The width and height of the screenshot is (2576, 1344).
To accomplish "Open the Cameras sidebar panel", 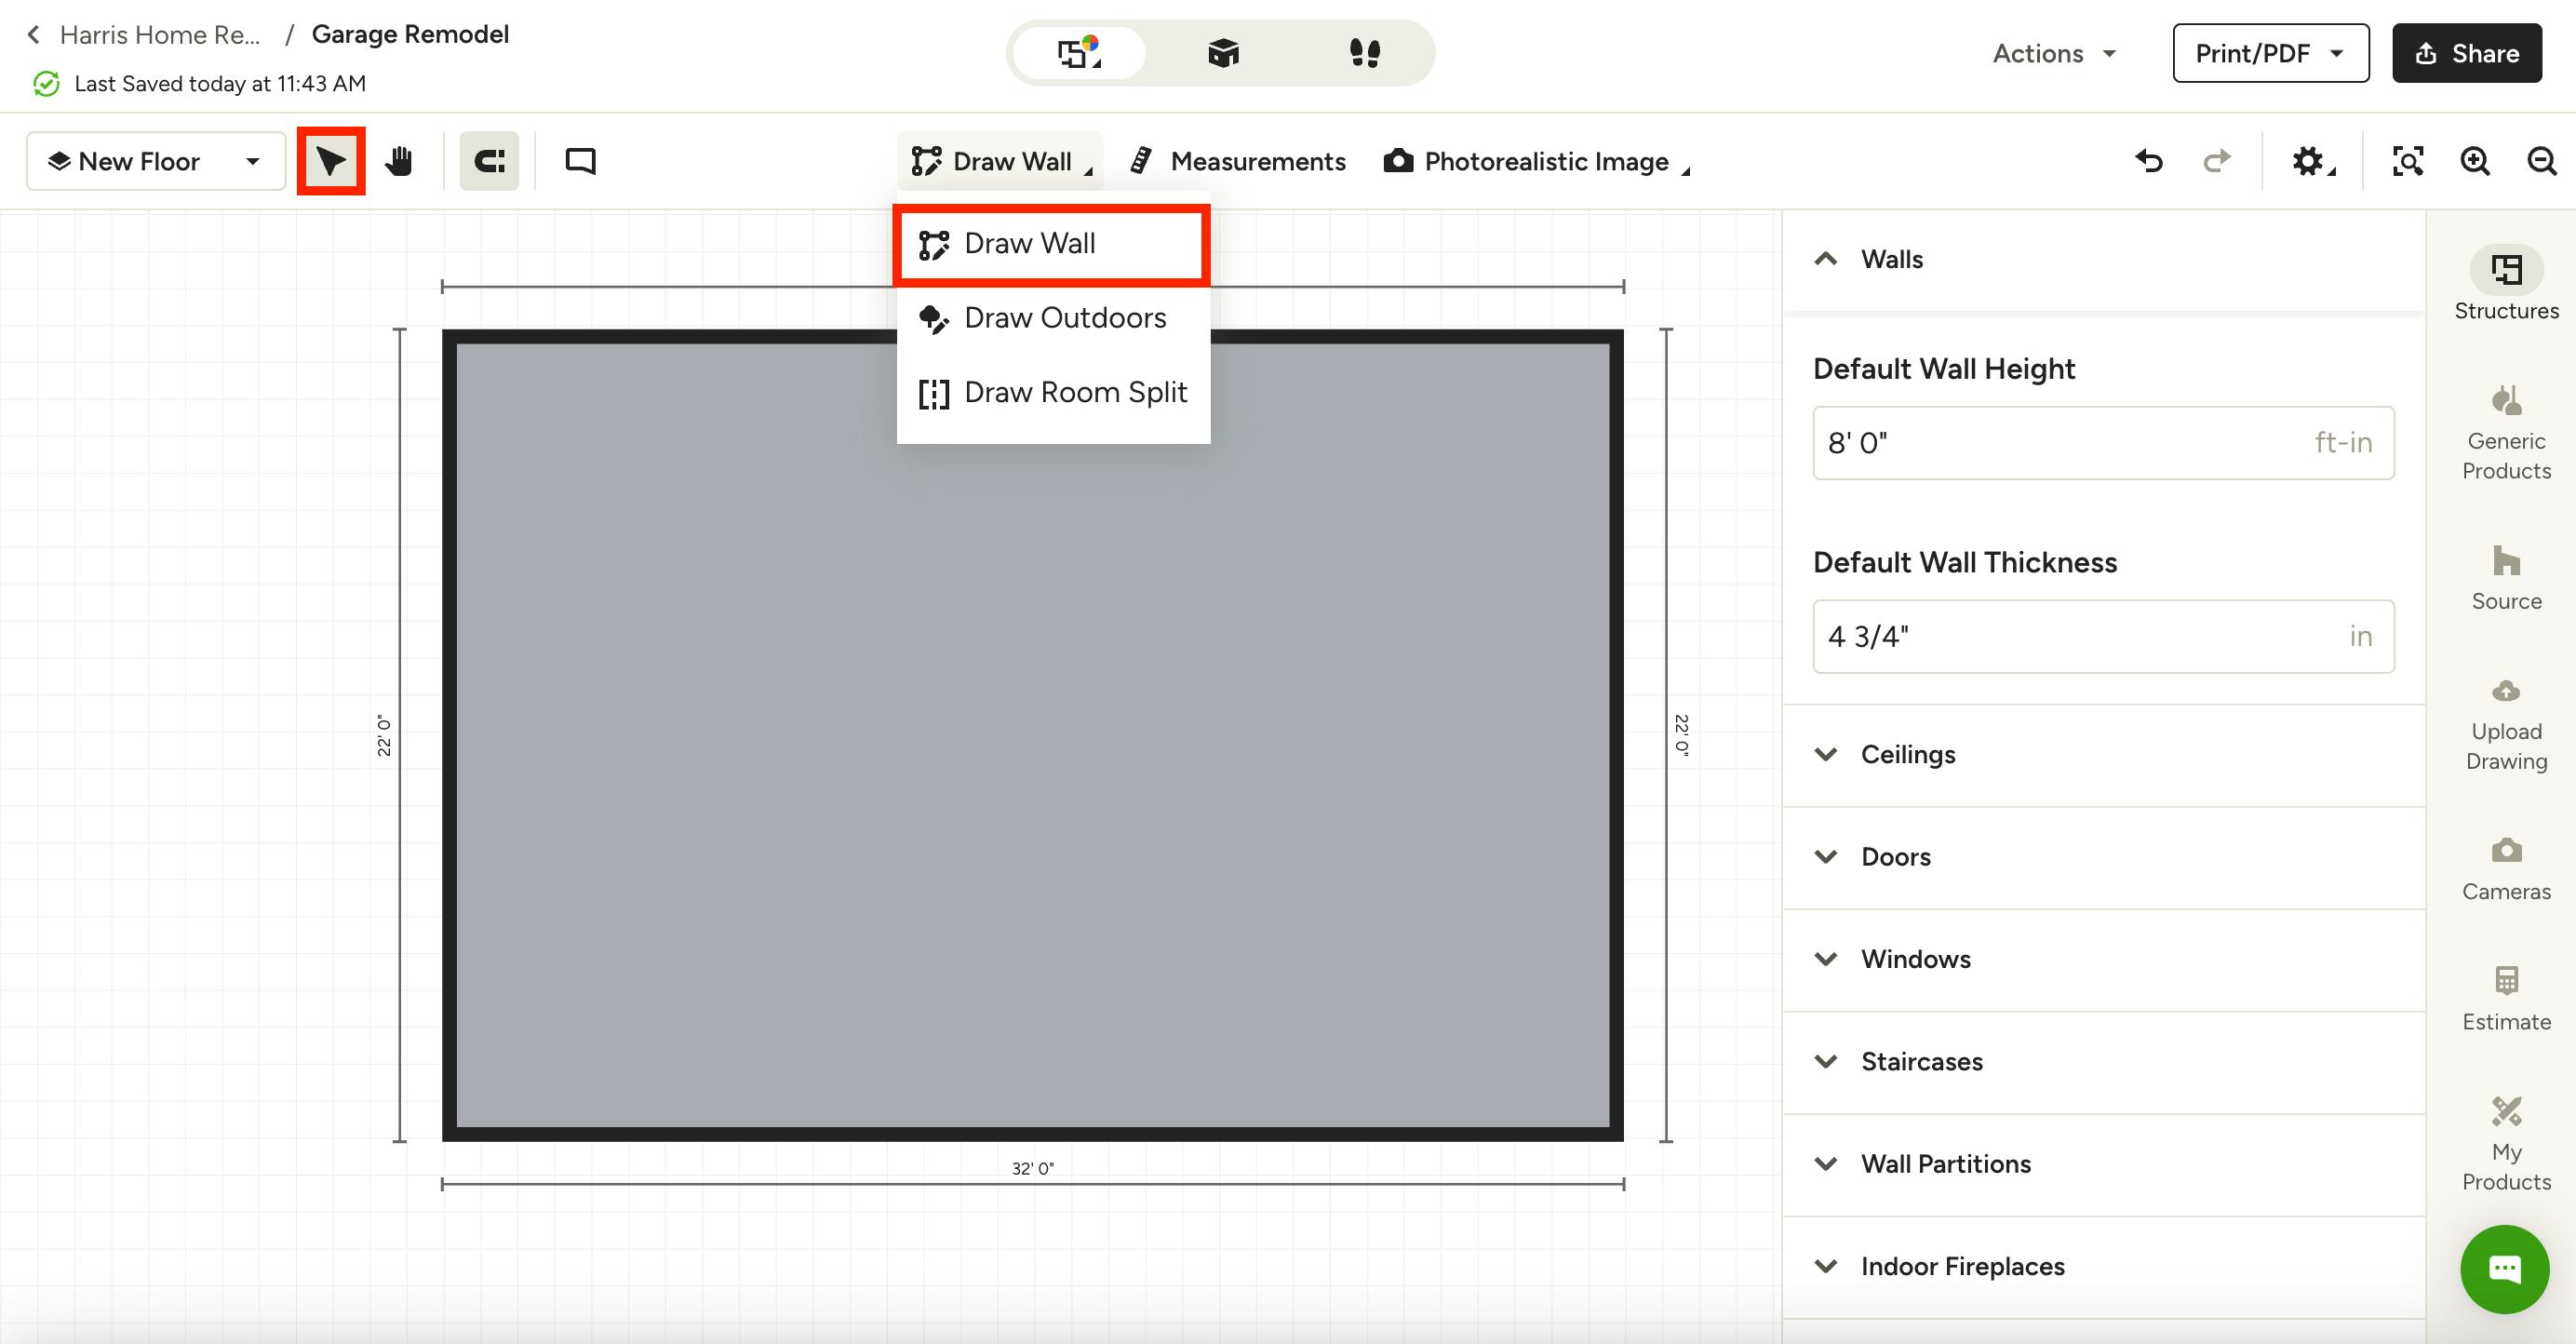I will (x=2506, y=869).
